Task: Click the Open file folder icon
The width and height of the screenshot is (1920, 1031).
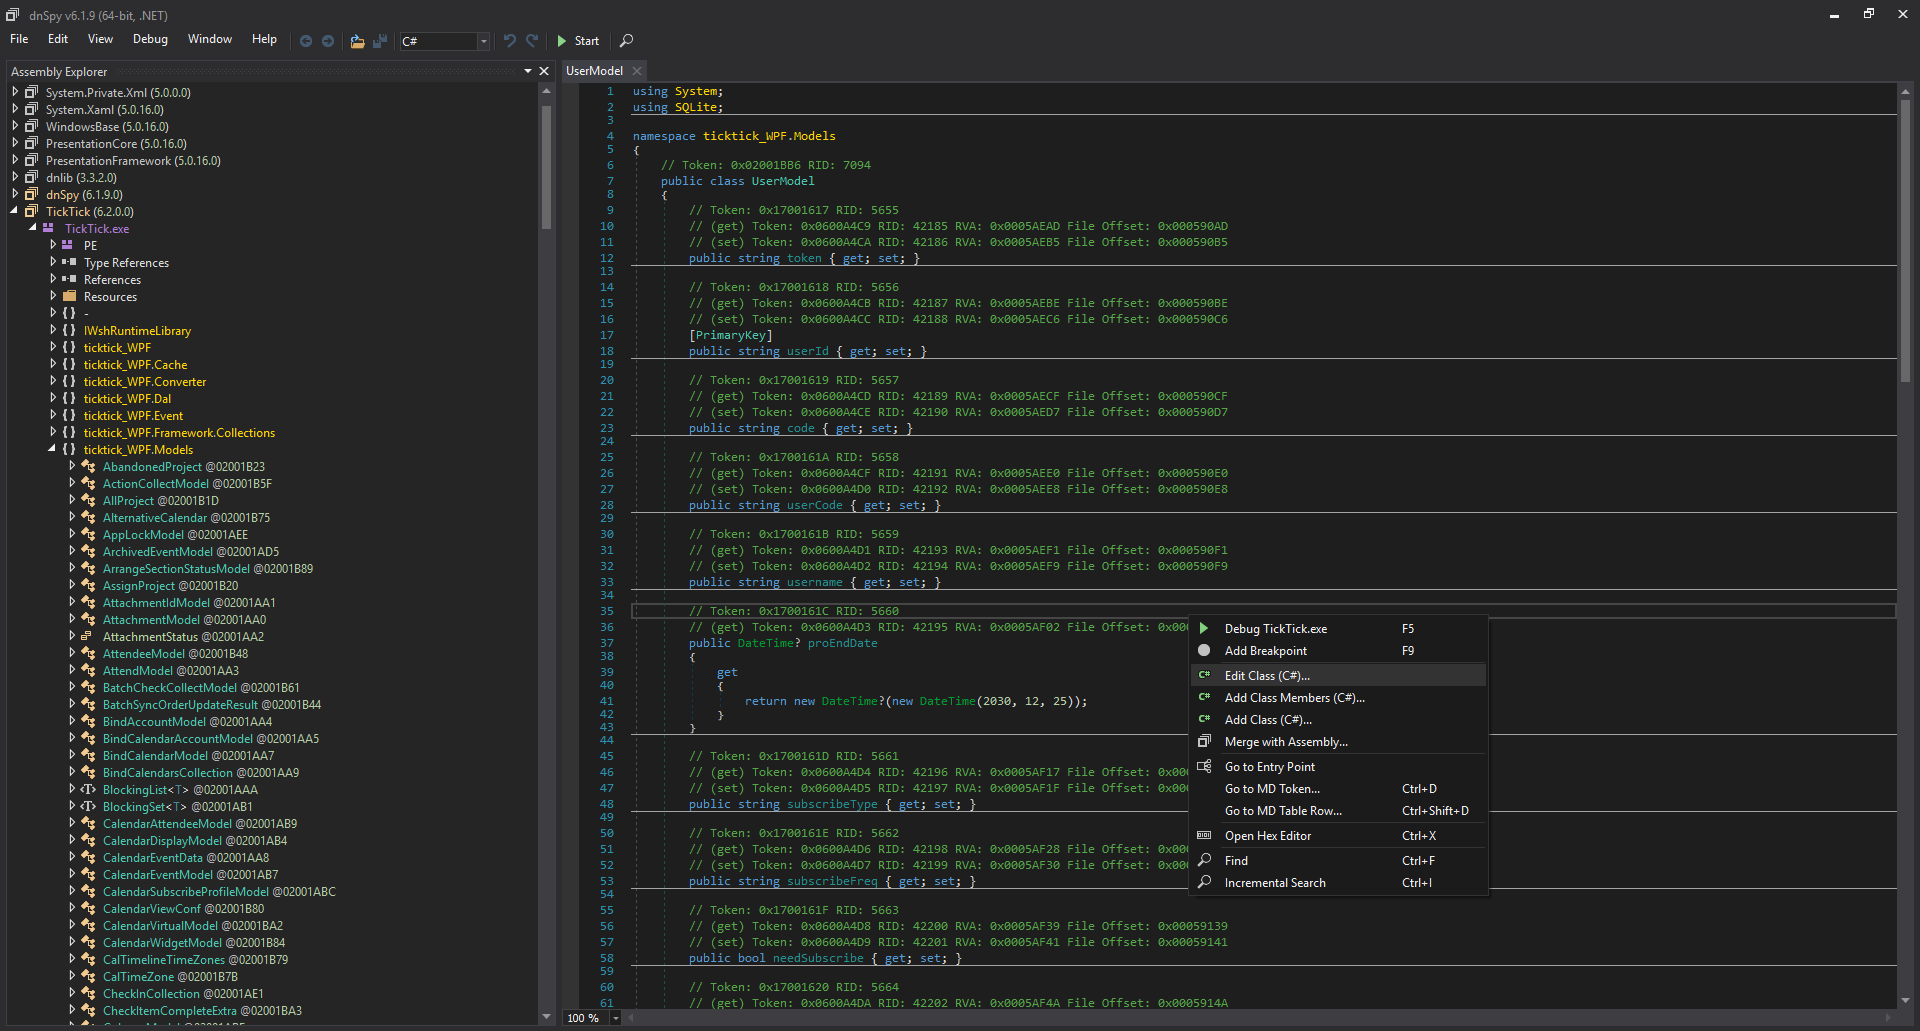Action: [x=357, y=41]
